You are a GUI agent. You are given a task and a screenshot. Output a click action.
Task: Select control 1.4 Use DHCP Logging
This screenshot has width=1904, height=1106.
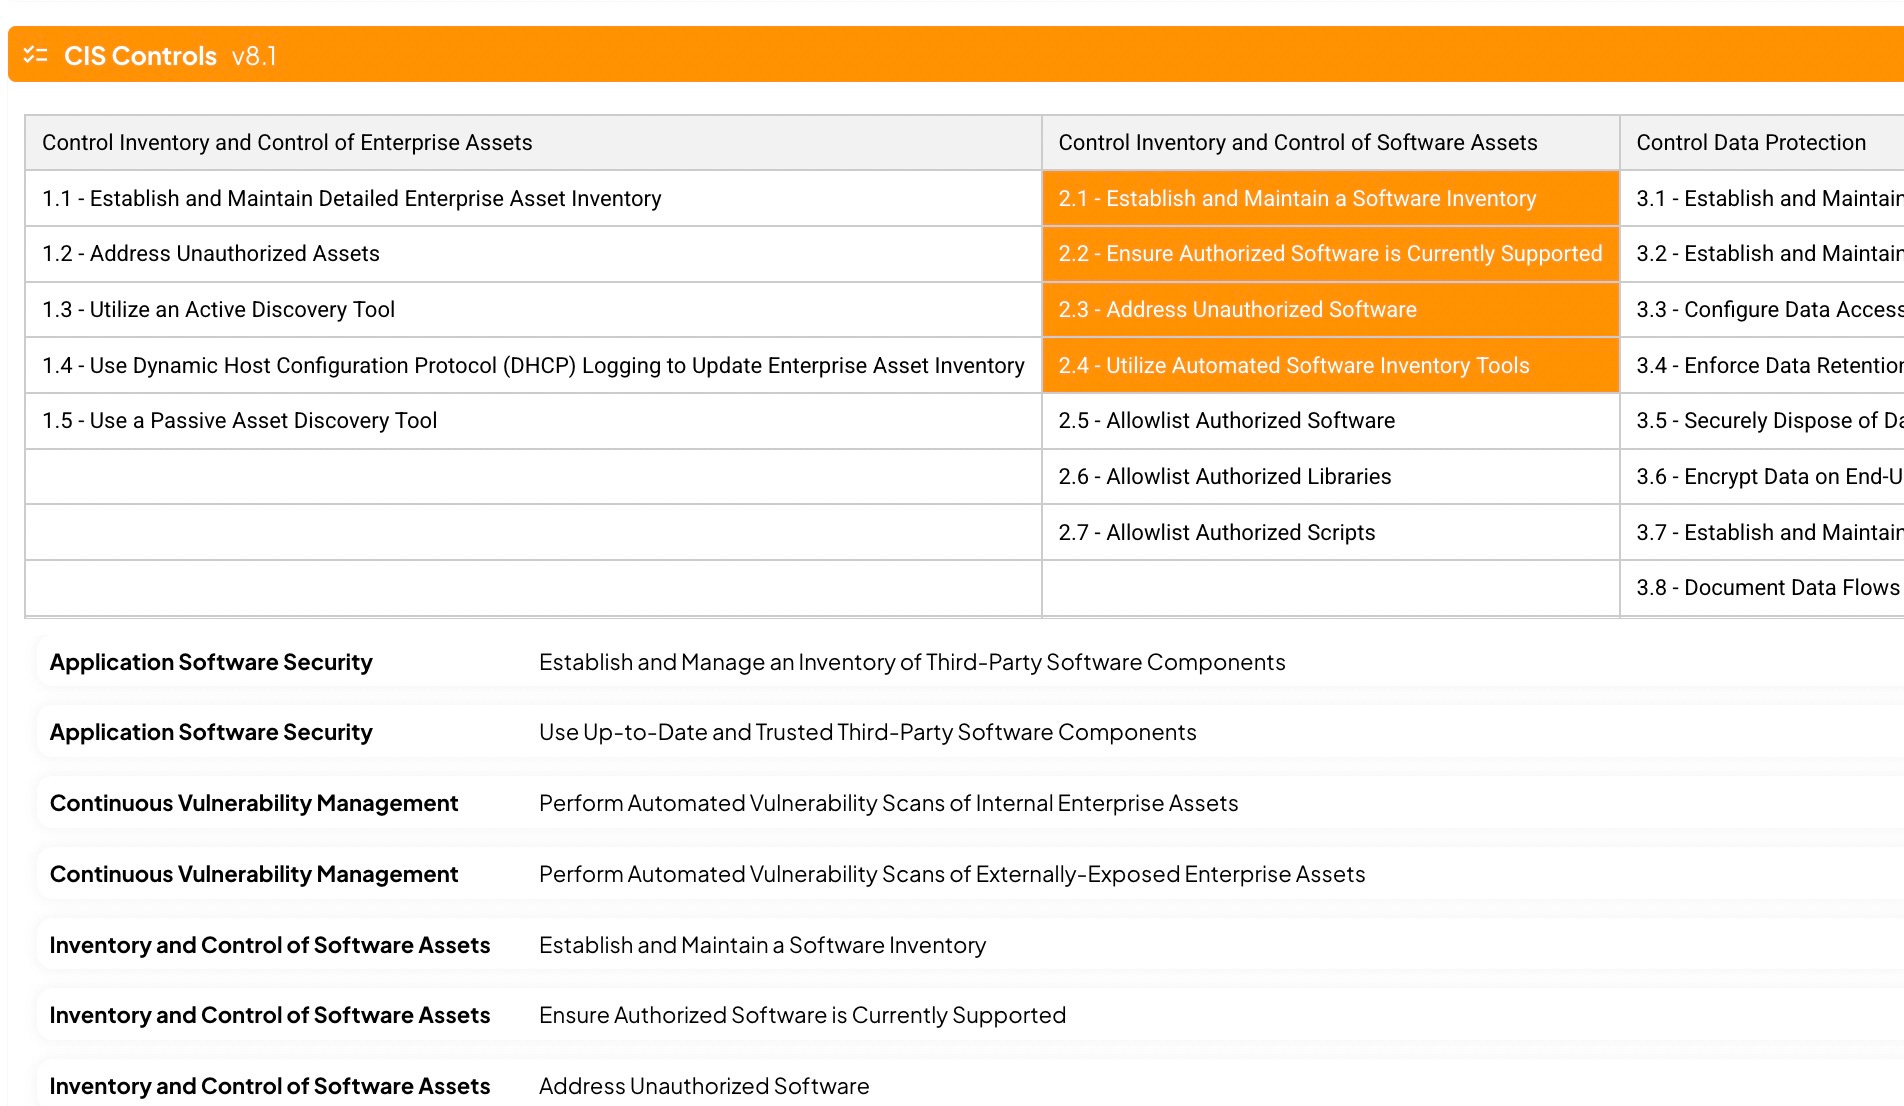(533, 366)
